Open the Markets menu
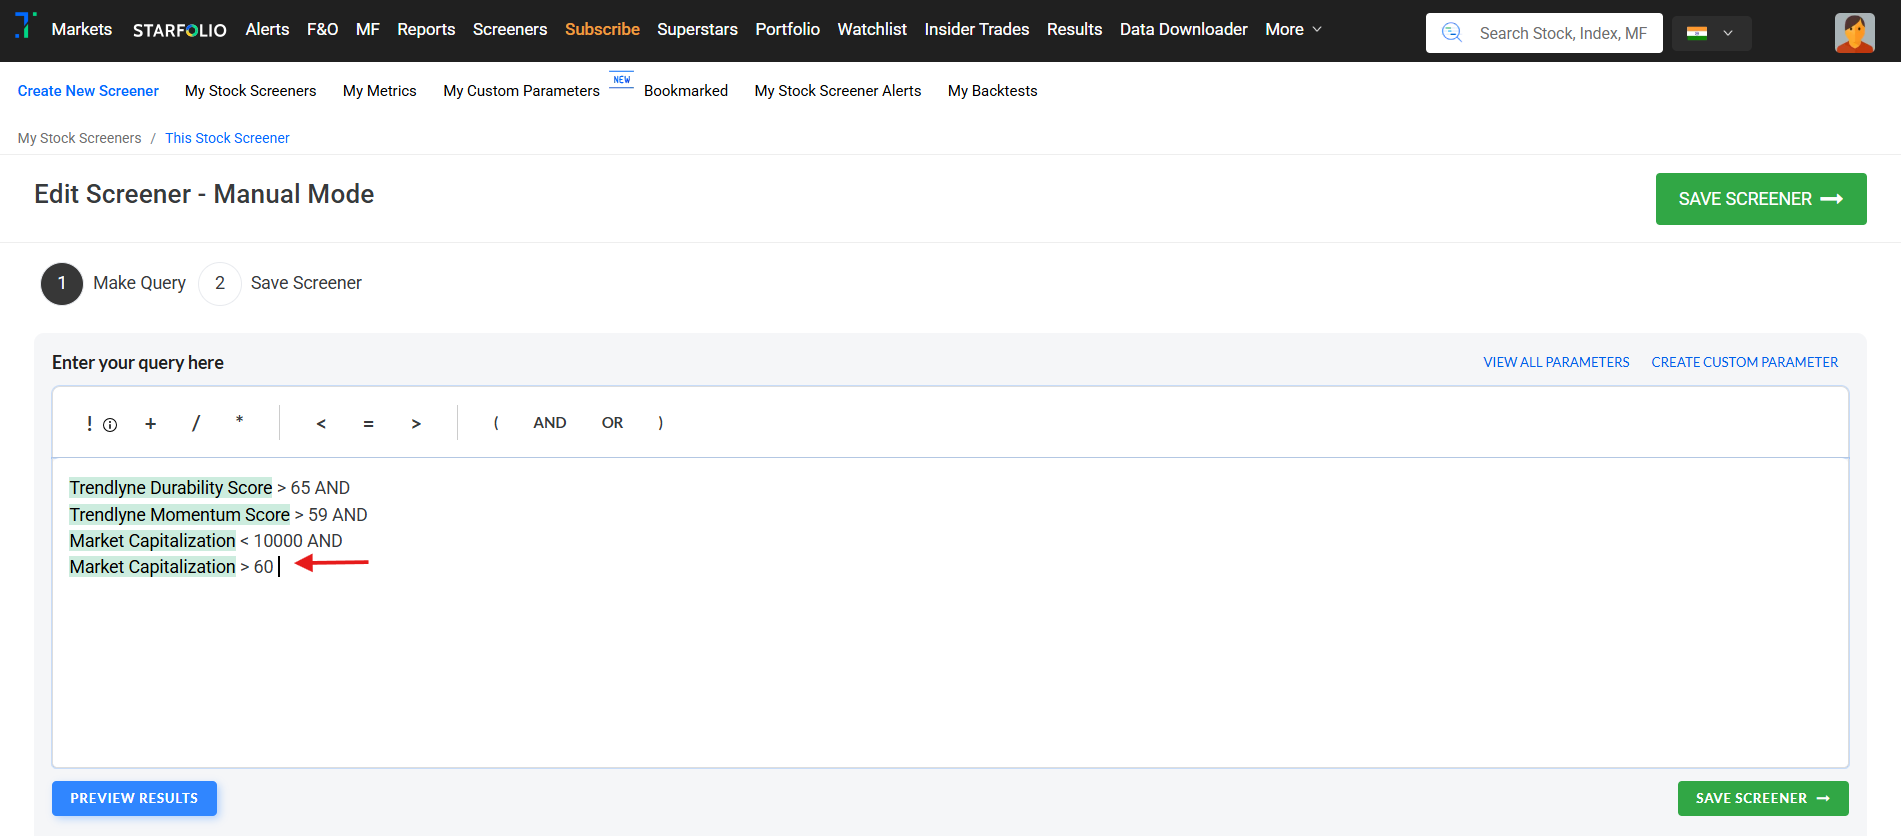Screen dimensions: 1901x836 82,30
